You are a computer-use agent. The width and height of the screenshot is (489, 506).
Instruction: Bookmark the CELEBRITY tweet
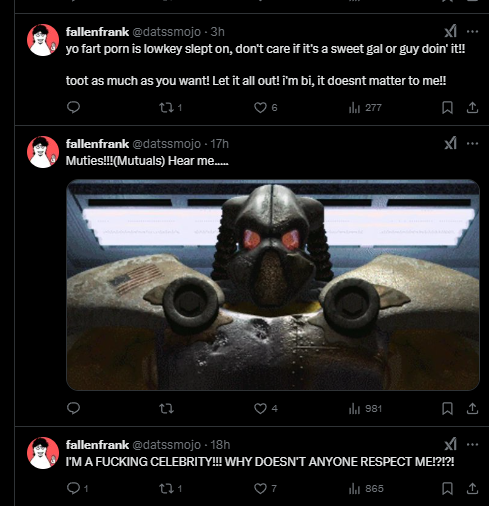(x=447, y=489)
